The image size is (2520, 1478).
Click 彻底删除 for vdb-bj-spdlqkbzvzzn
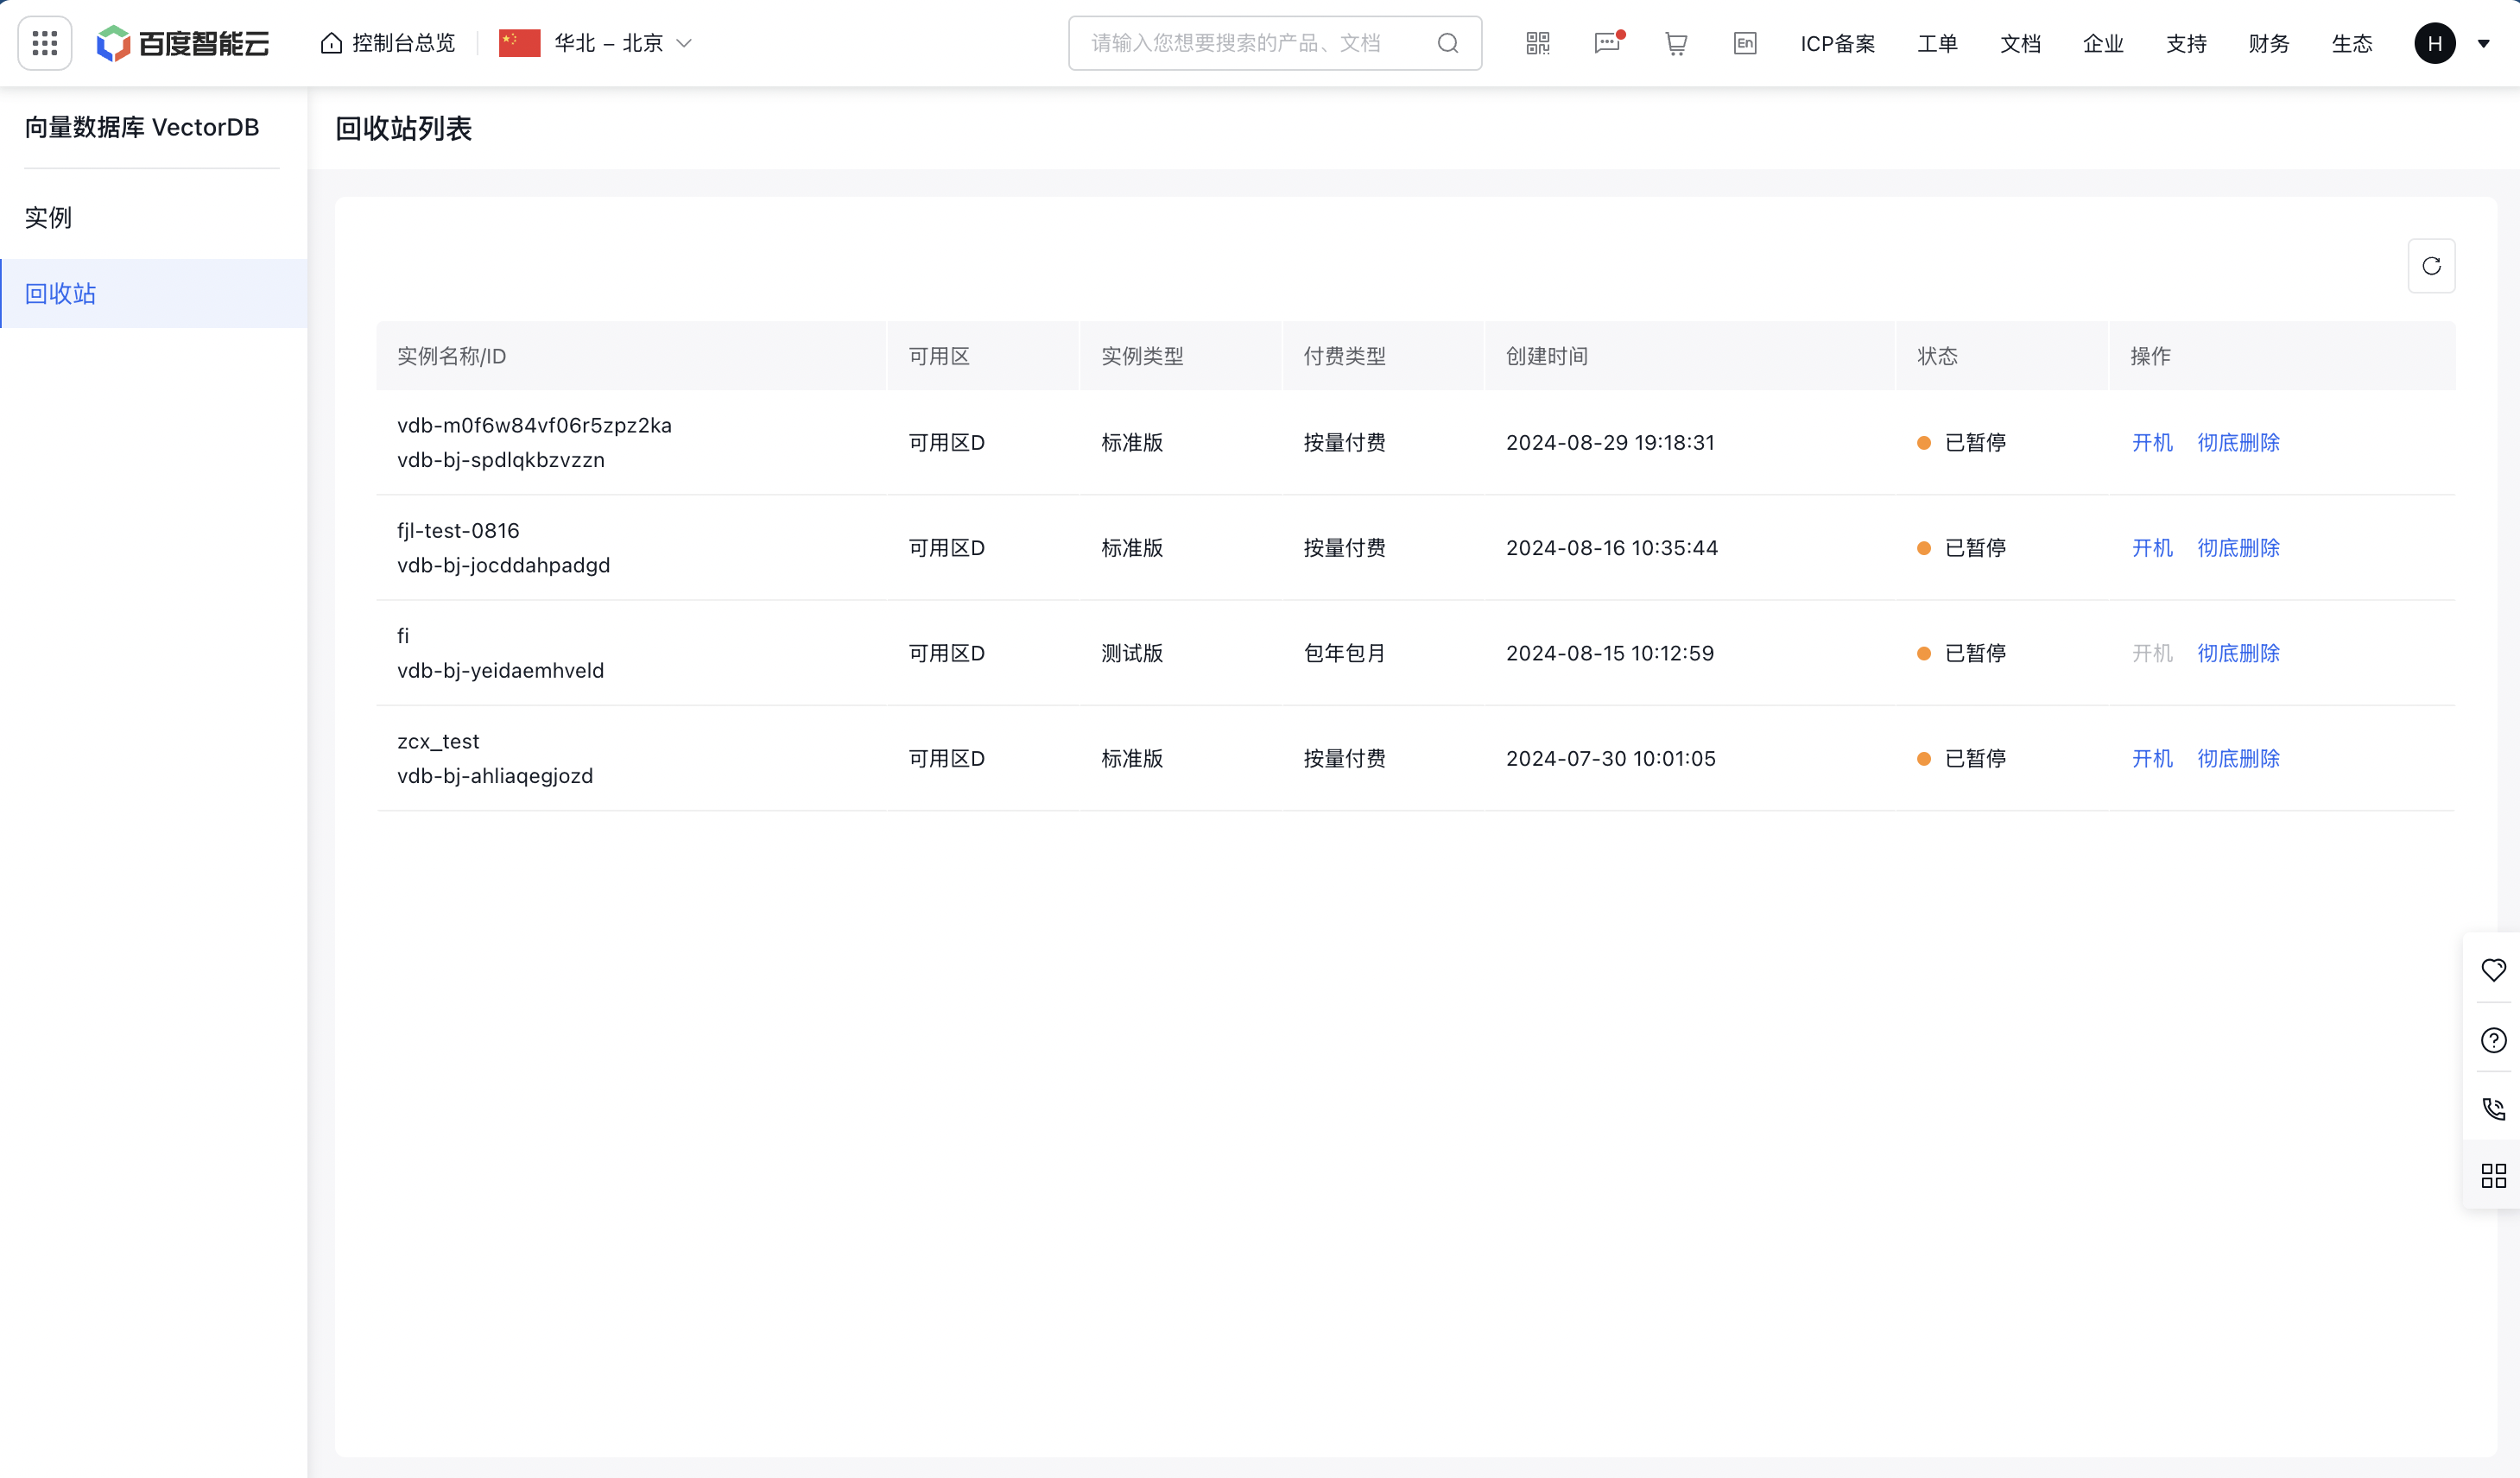(2238, 442)
